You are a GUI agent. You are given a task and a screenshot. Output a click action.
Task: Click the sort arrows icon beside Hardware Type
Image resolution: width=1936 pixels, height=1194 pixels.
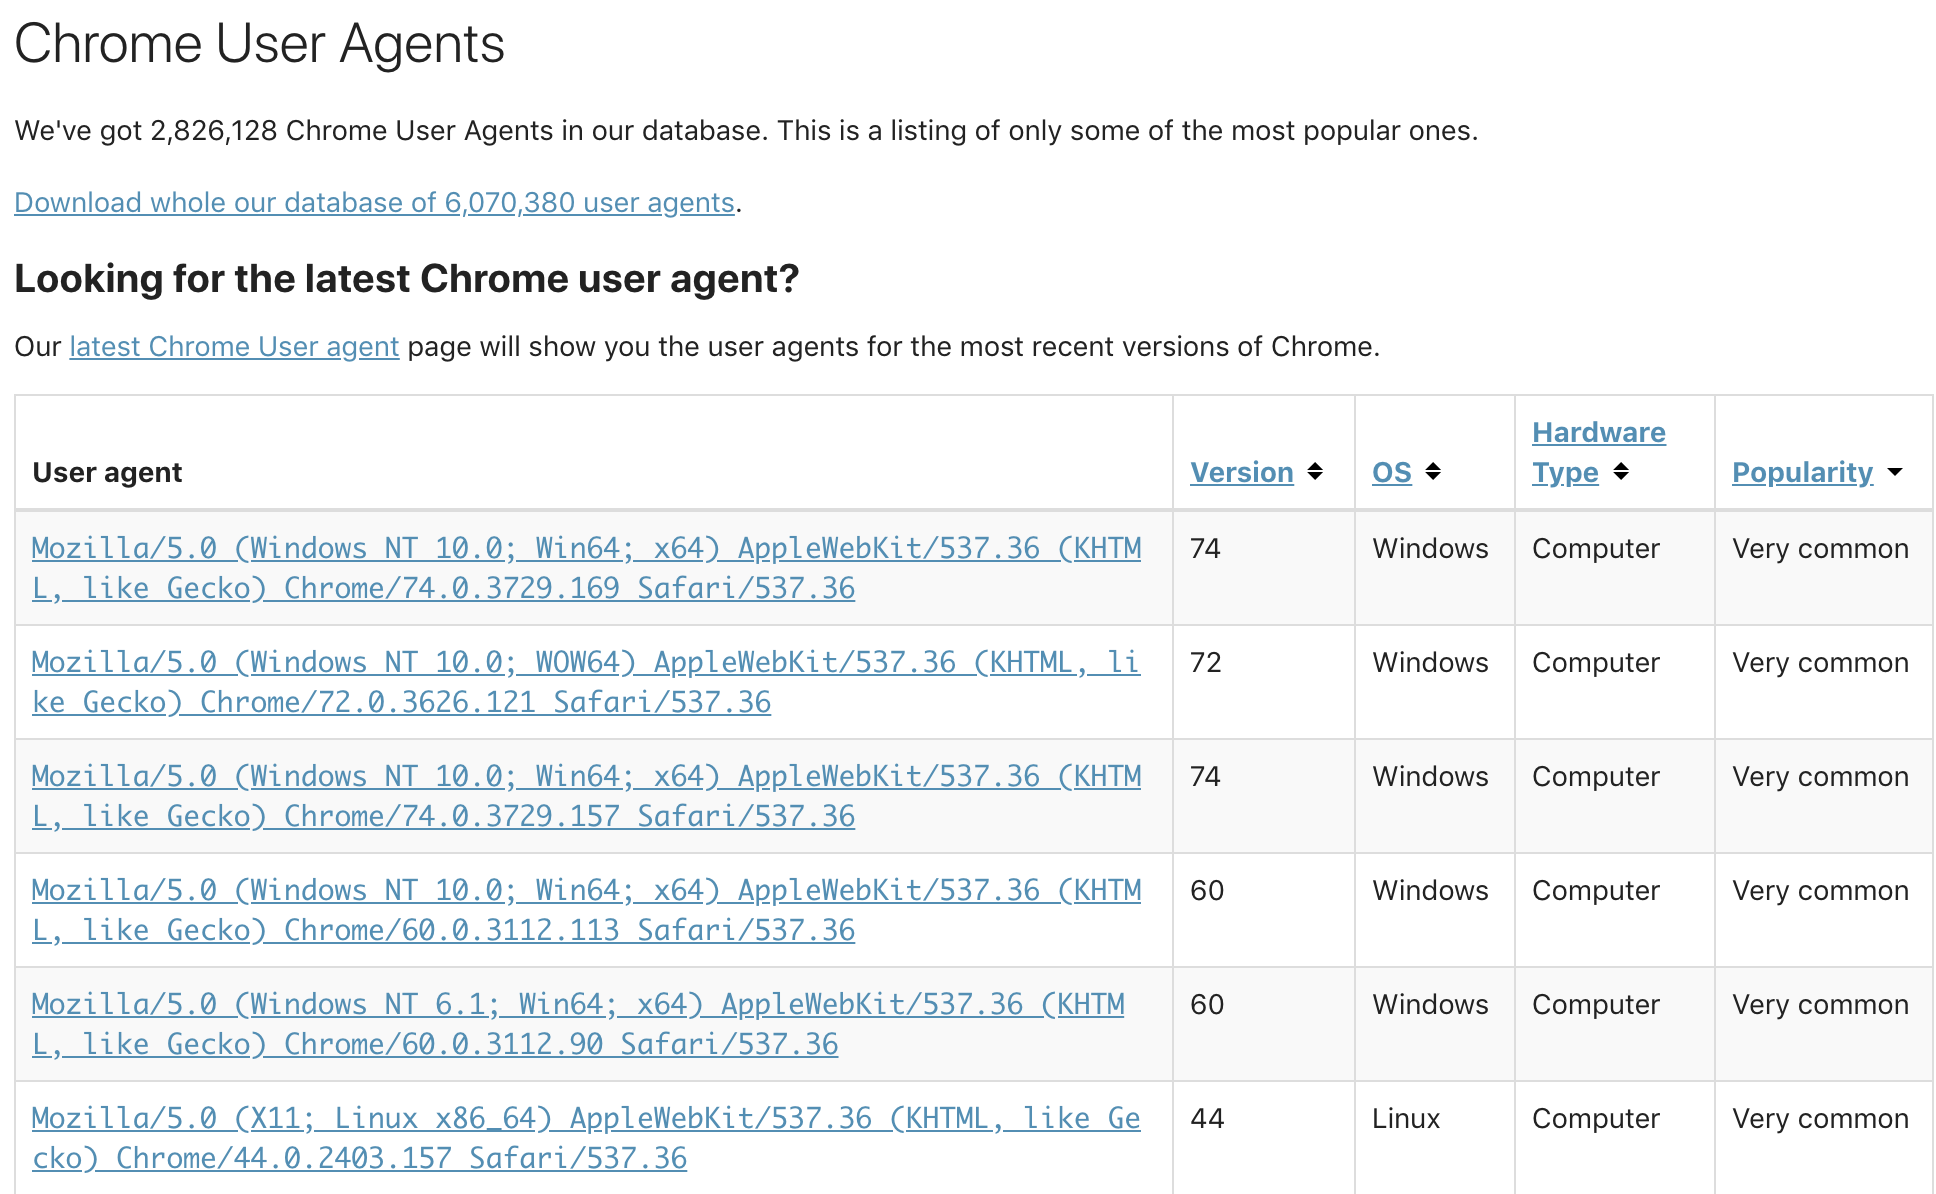[x=1621, y=471]
